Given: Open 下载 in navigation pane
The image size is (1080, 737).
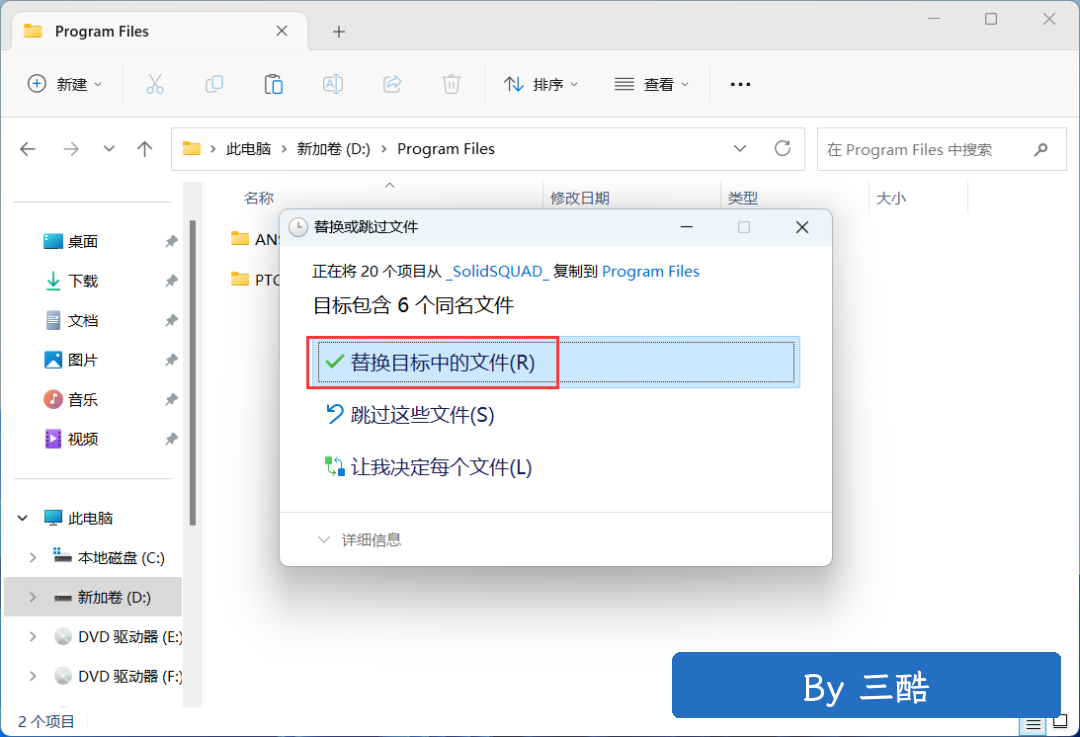Looking at the screenshot, I should click(83, 281).
